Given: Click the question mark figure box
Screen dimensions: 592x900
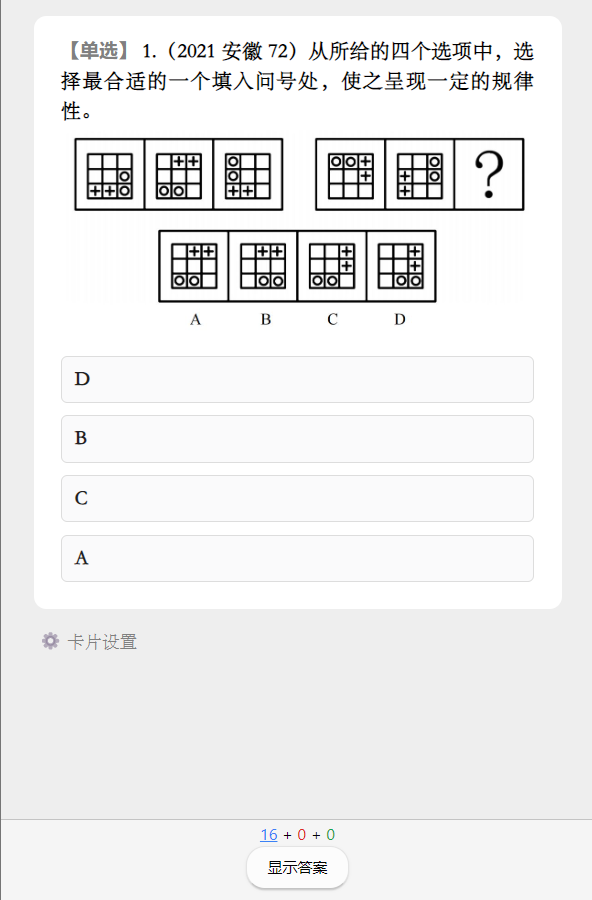Looking at the screenshot, I should [x=489, y=174].
